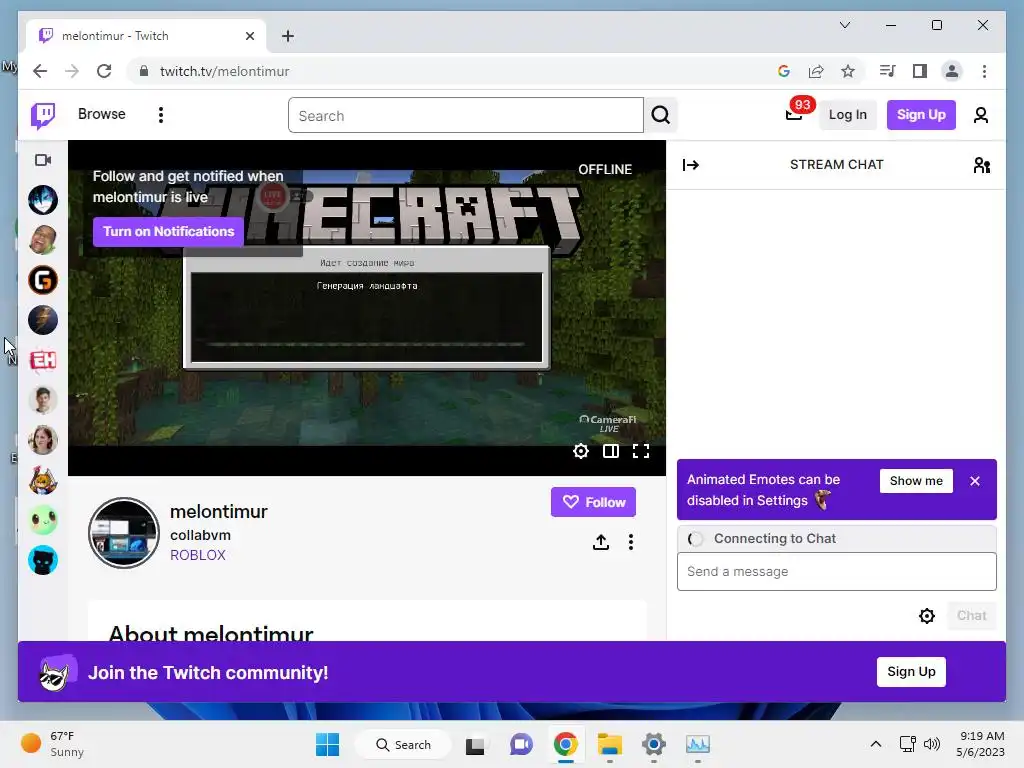Click the Twitch logo home icon
This screenshot has width=1024, height=768.
pyautogui.click(x=43, y=116)
